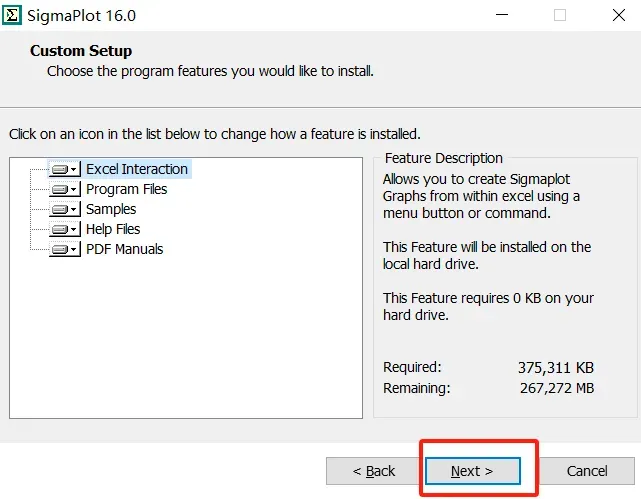
Task: Select the Excel Interaction feature label
Action: point(137,169)
